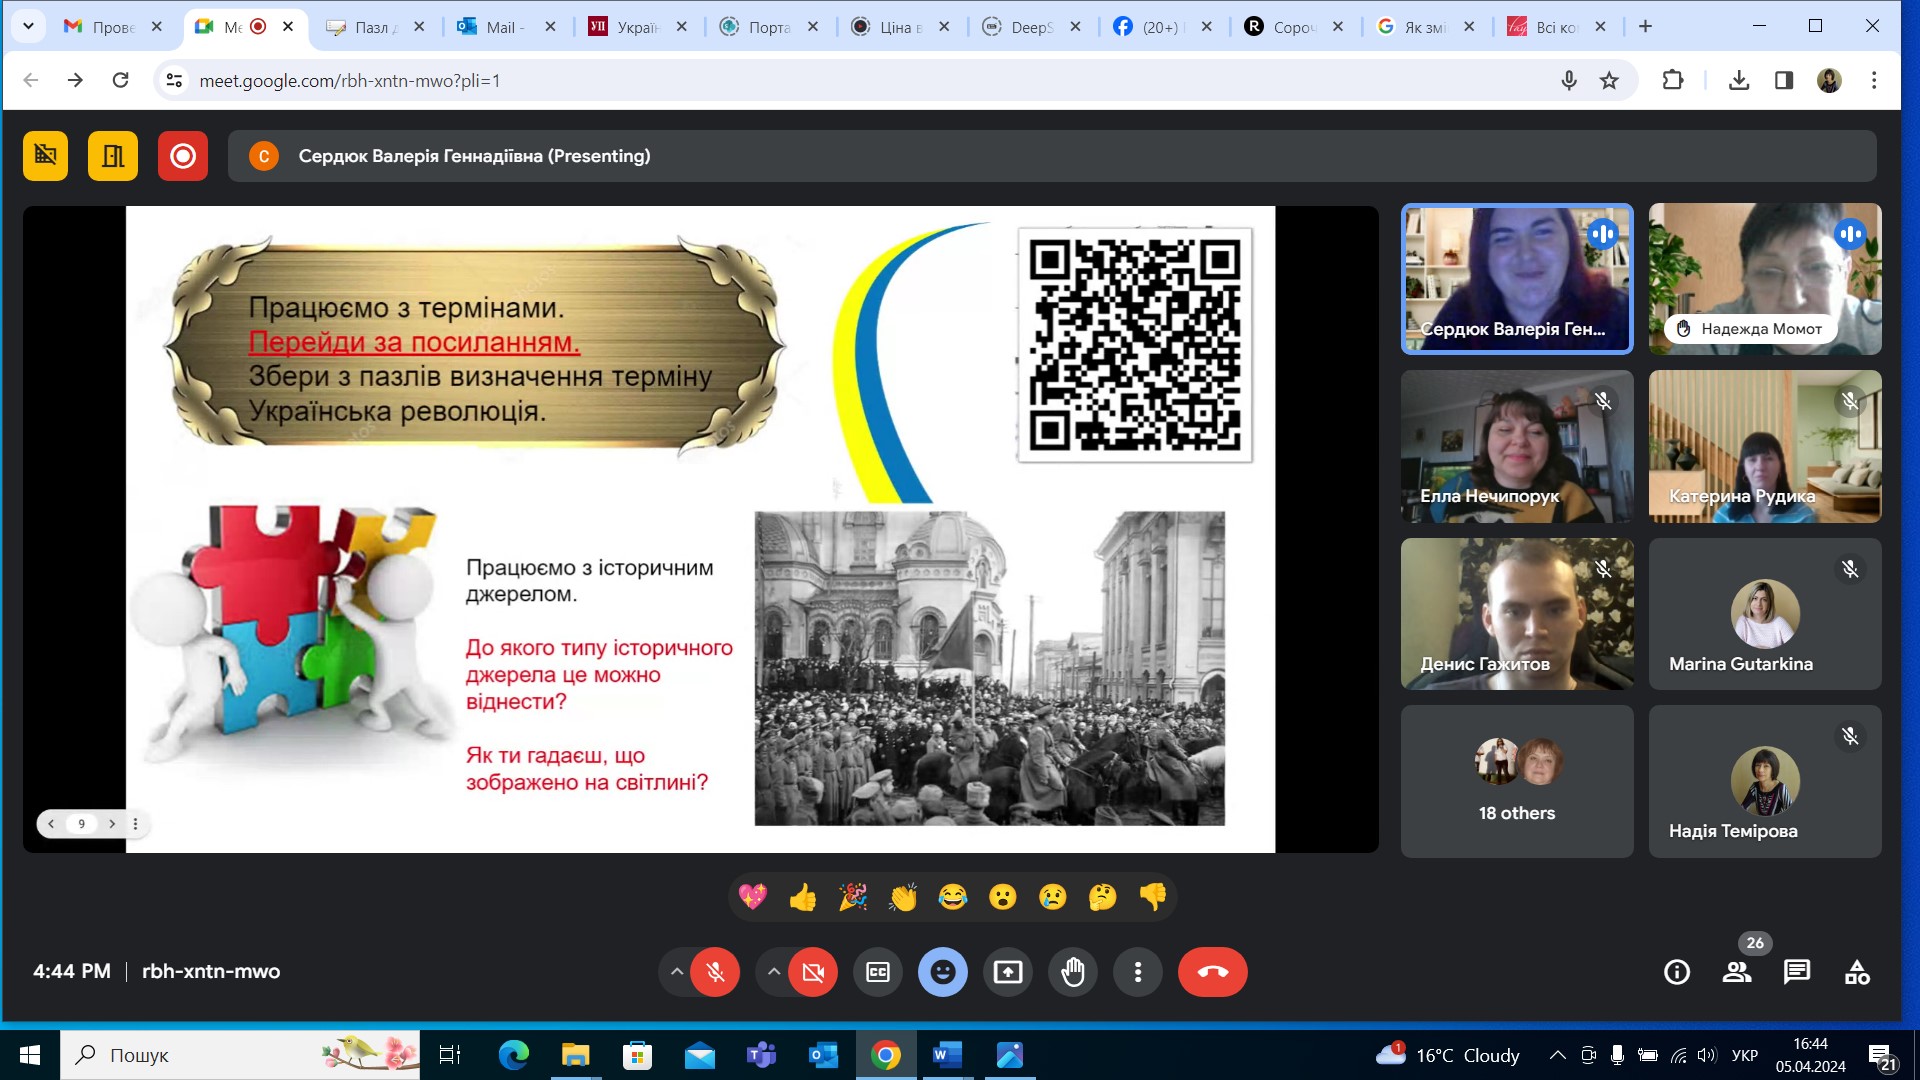Click the yellow door extension icon
Viewport: 1920px width, 1080px height.
(113, 156)
